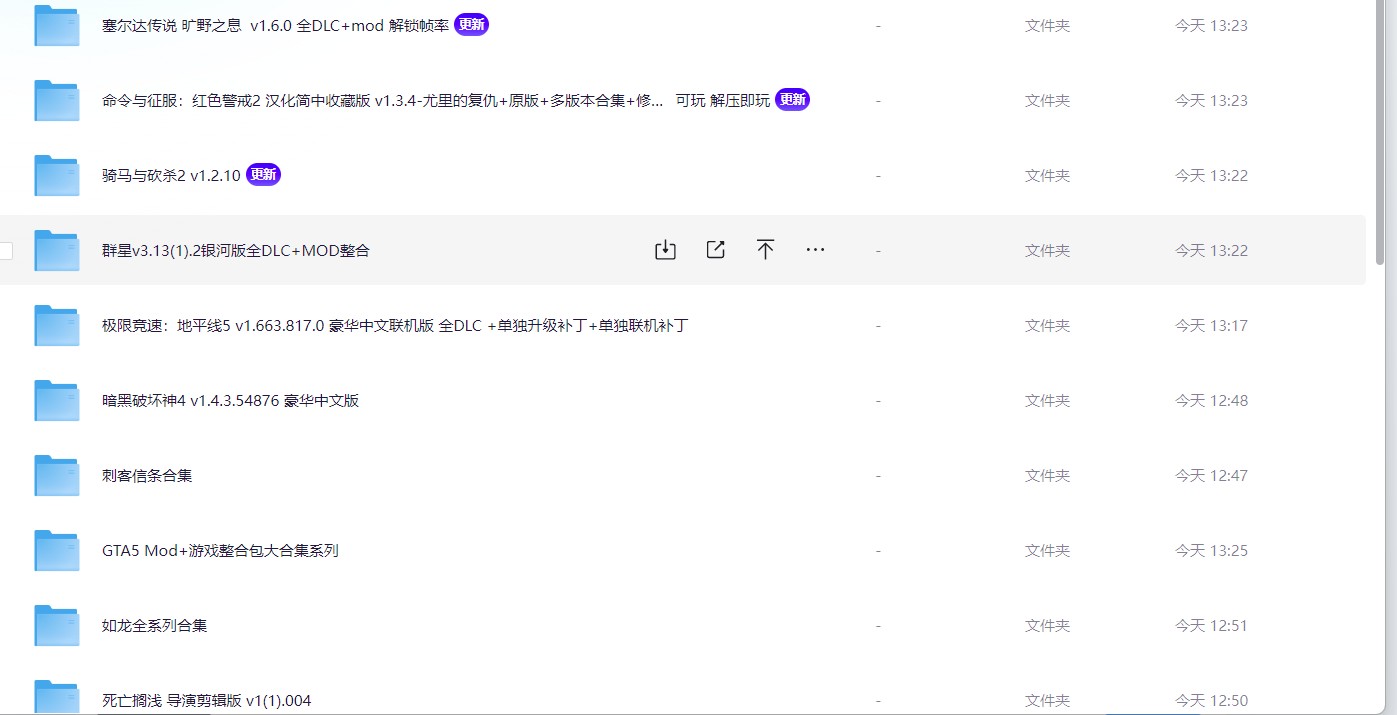Open folder icon for 骑马与砍杀2

(57, 175)
